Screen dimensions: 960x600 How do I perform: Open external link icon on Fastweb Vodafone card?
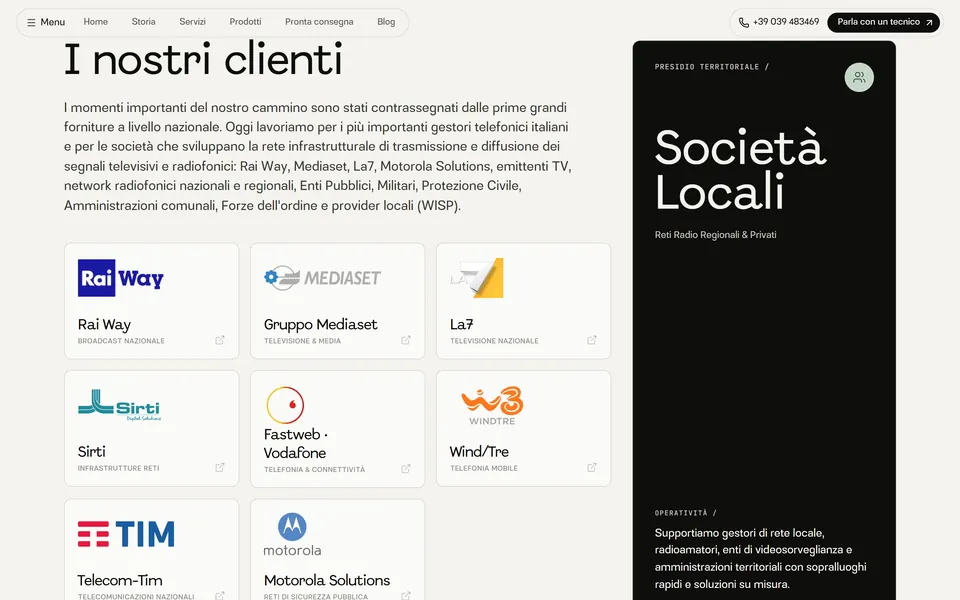(x=406, y=468)
